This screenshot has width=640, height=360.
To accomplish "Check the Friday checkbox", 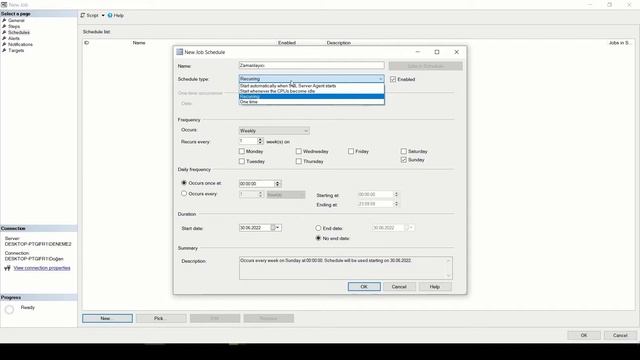I will click(x=351, y=151).
